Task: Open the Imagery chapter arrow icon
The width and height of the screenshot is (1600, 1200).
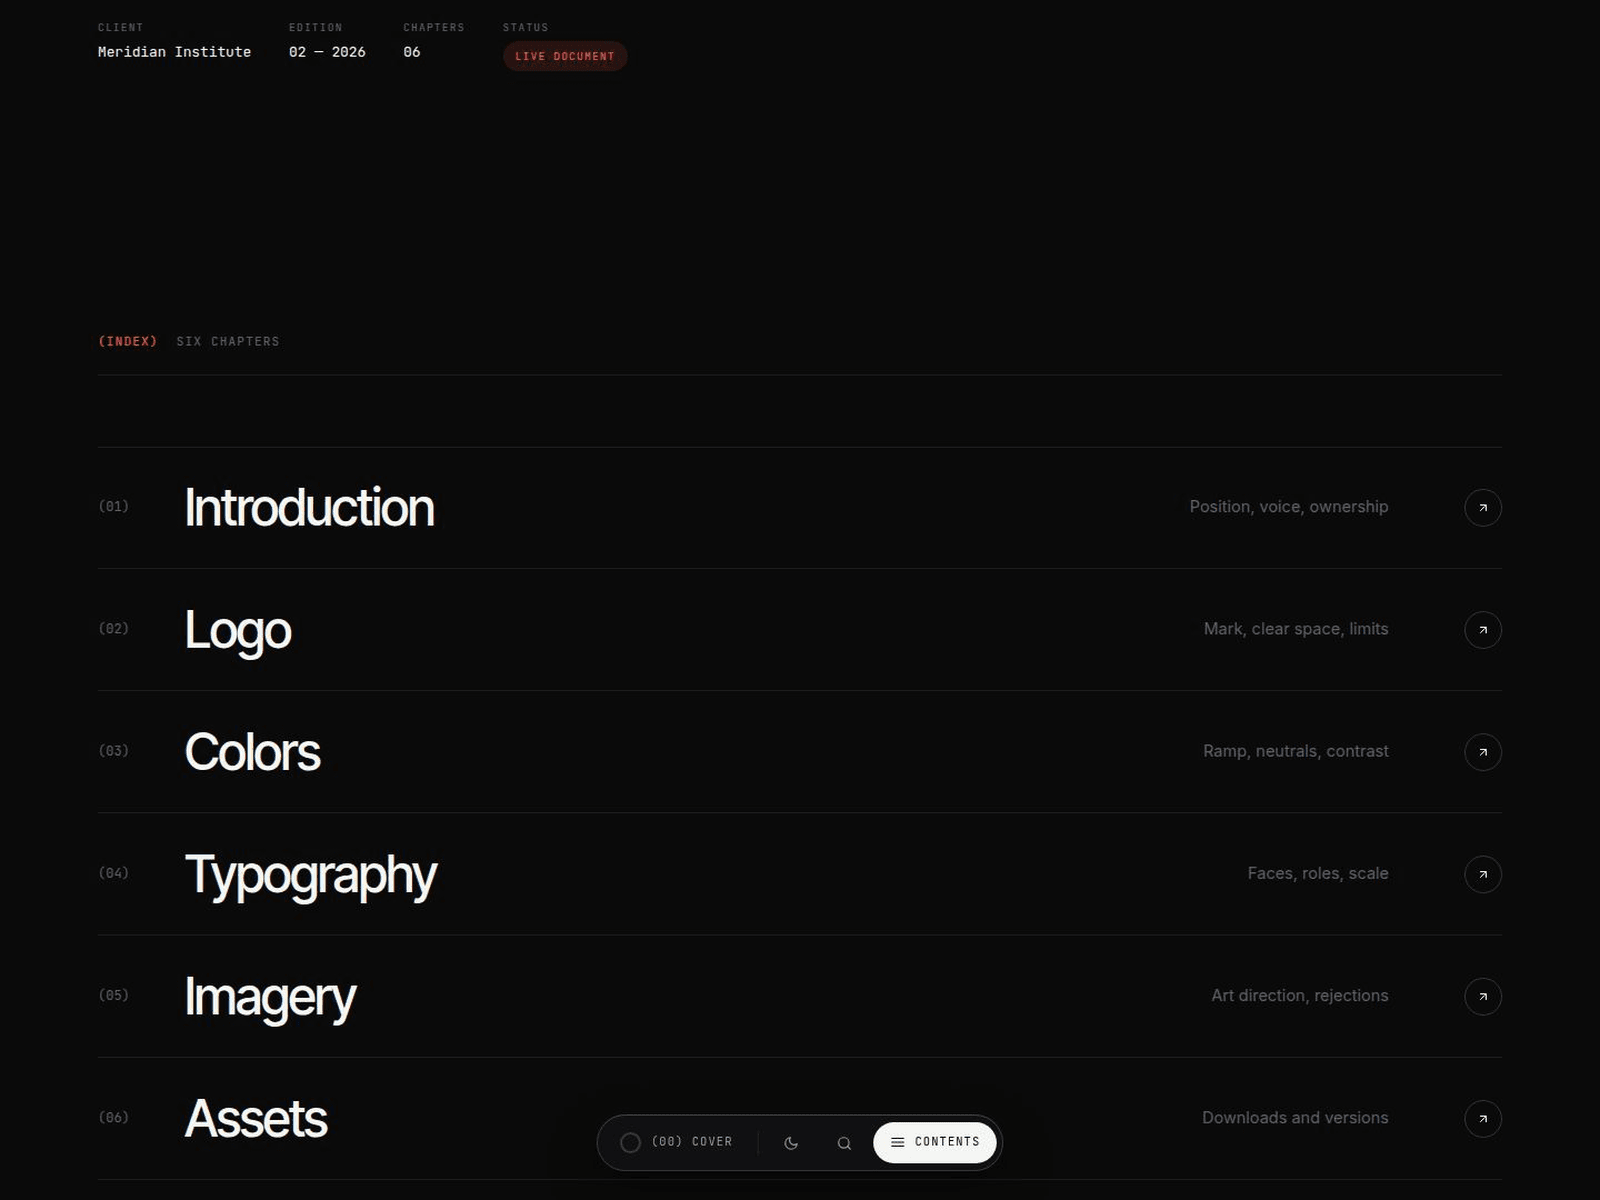Action: click(1483, 996)
